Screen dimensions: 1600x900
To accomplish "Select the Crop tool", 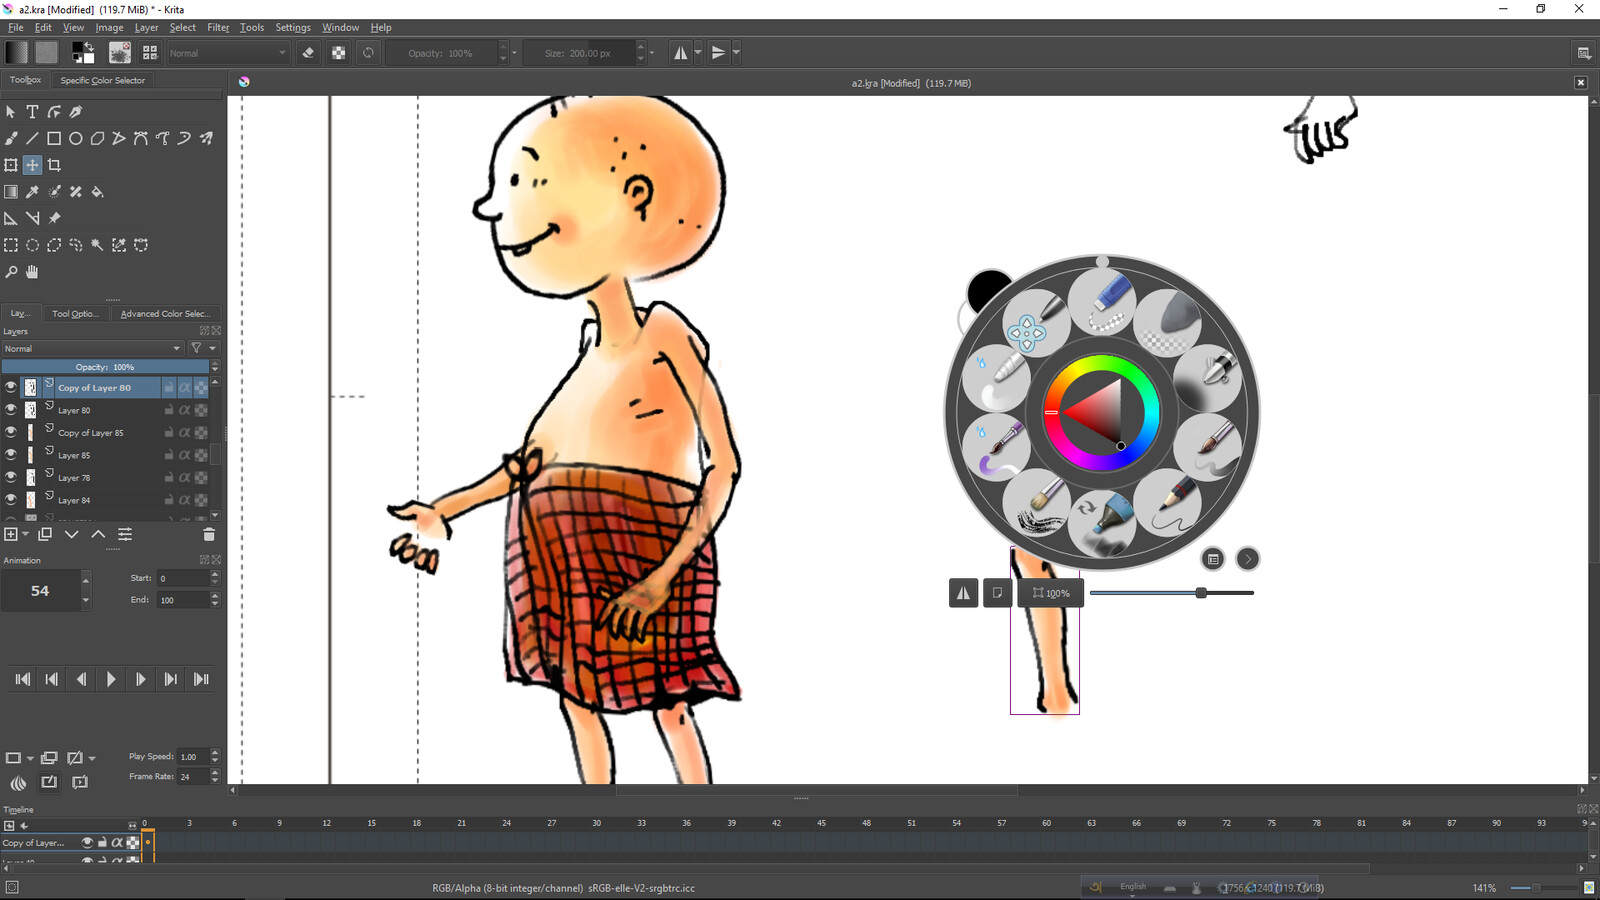I will click(54, 165).
